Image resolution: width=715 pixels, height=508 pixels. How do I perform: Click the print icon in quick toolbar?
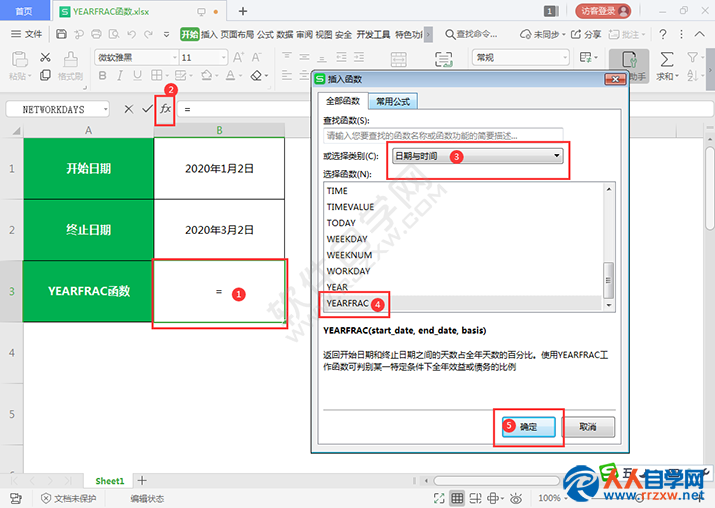(x=96, y=34)
